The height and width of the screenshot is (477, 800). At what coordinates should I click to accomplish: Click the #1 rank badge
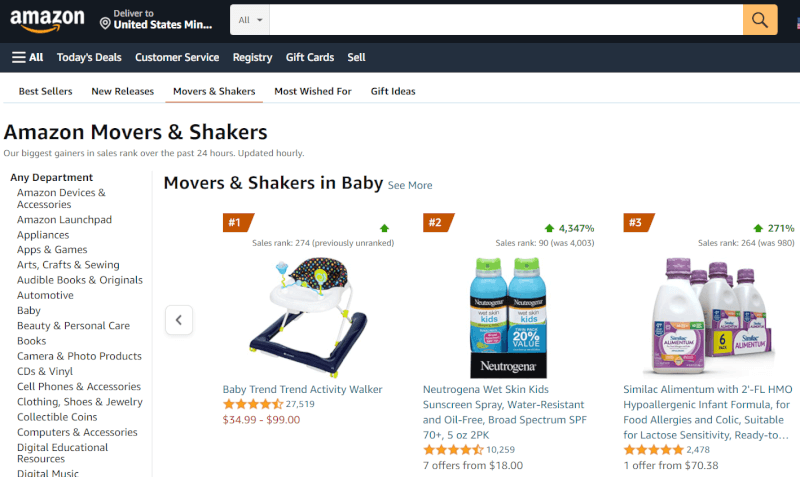click(x=236, y=222)
